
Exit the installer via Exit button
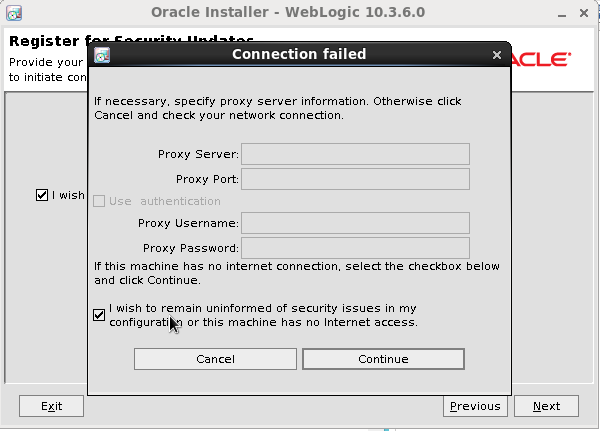(x=51, y=406)
